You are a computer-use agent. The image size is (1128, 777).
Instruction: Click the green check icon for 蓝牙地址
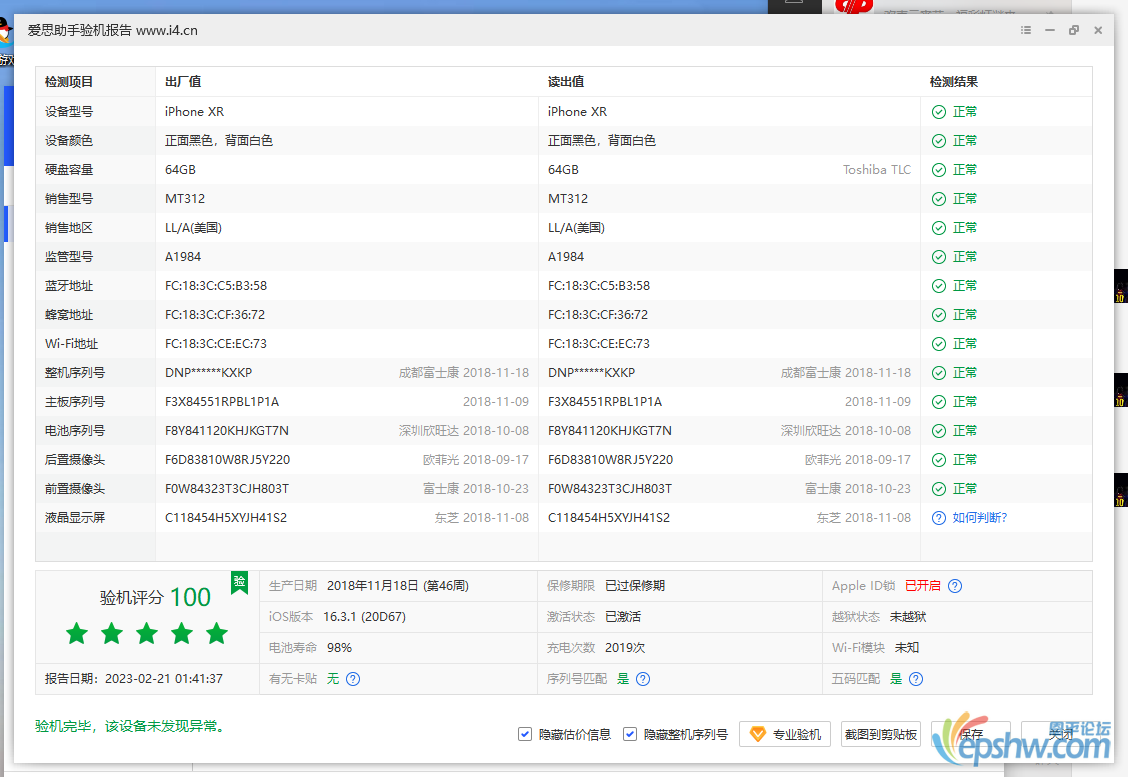[939, 286]
